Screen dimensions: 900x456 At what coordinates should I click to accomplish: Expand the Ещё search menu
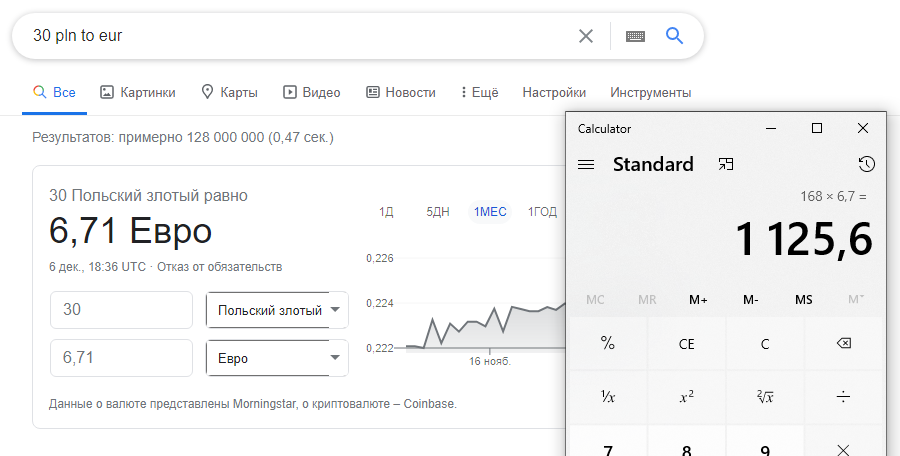pyautogui.click(x=479, y=93)
